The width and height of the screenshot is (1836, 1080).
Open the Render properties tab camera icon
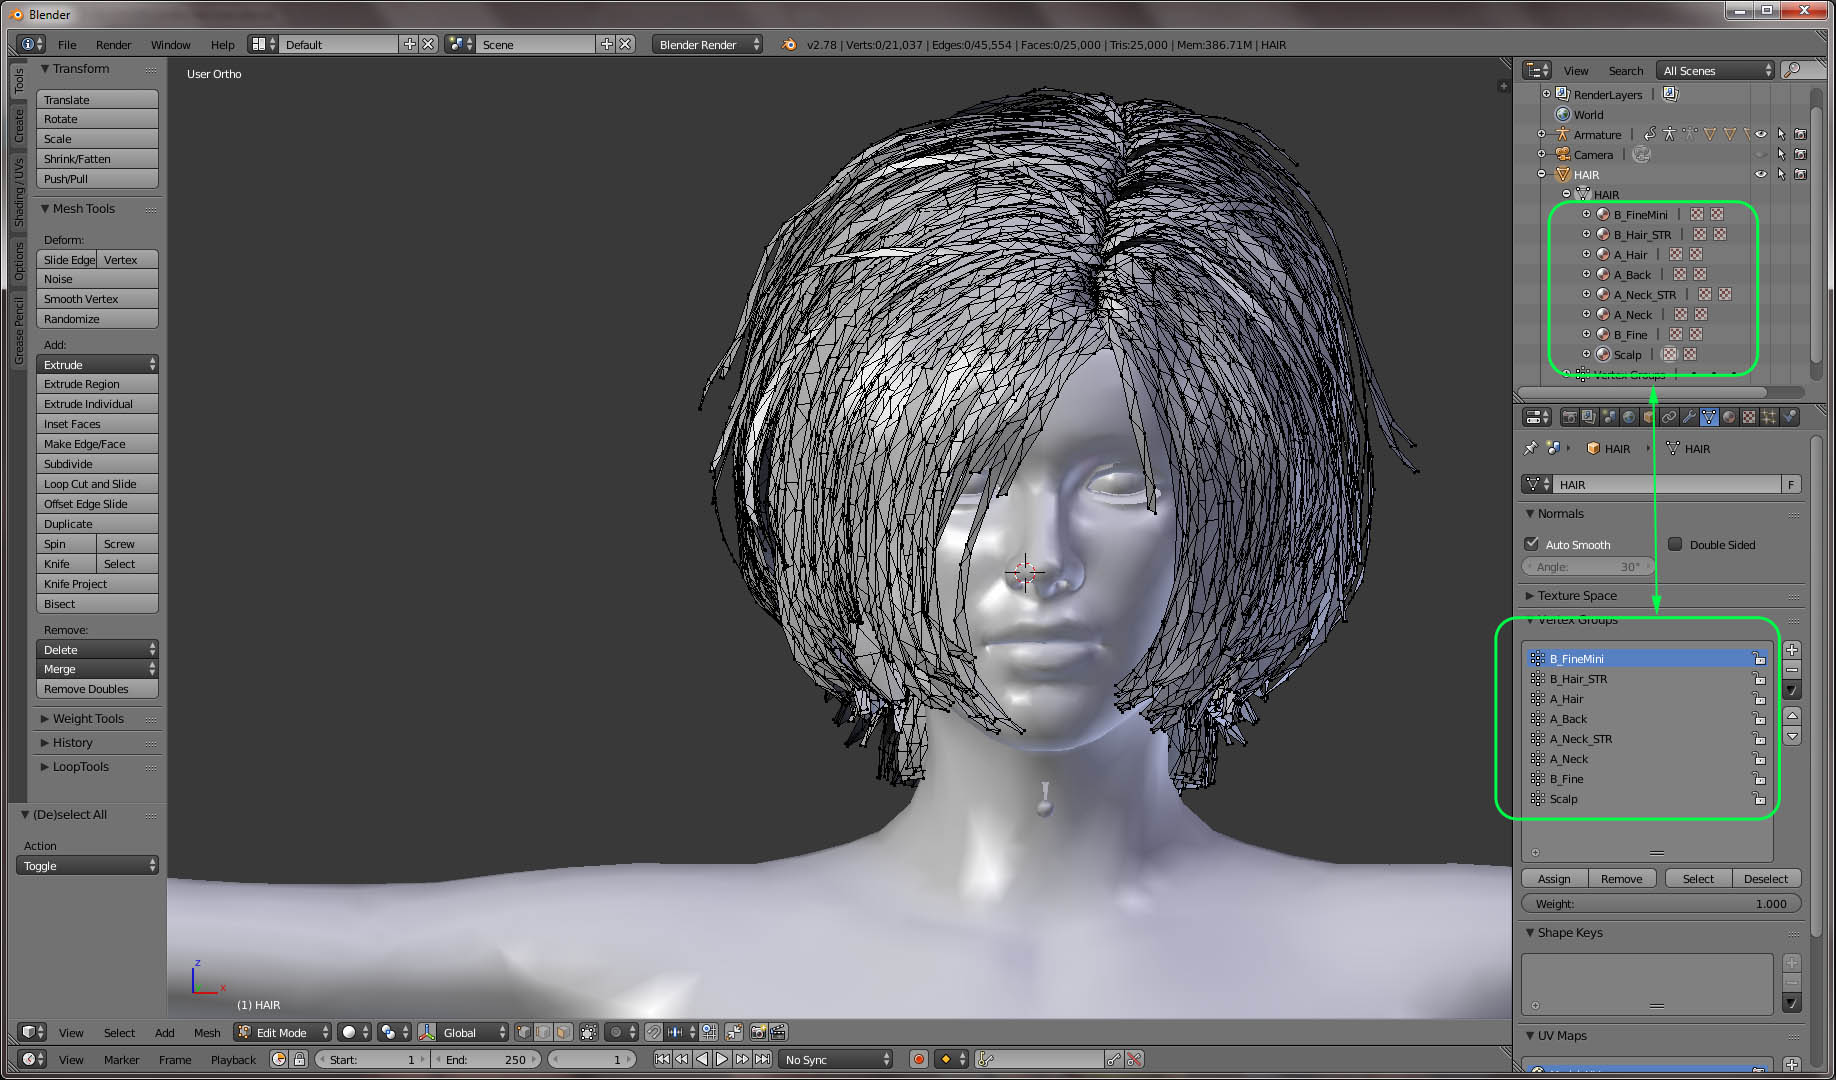click(1570, 417)
